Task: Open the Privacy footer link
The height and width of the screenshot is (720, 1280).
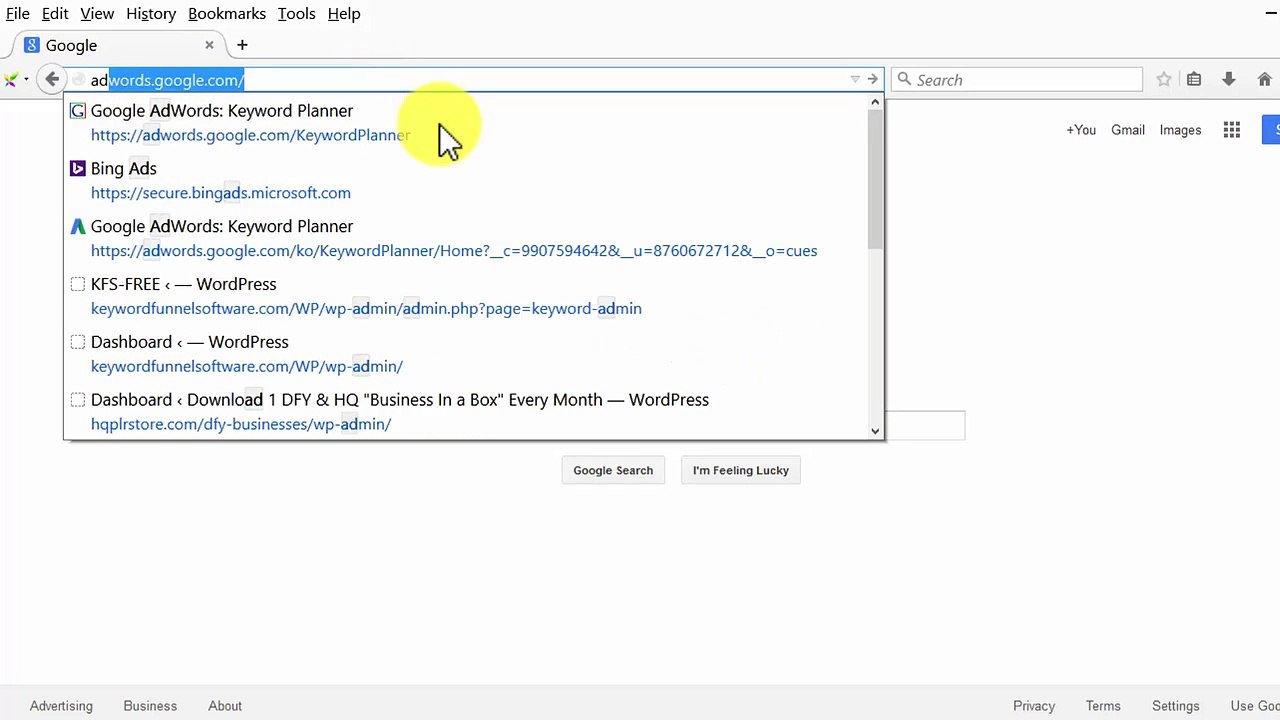Action: point(1034,706)
